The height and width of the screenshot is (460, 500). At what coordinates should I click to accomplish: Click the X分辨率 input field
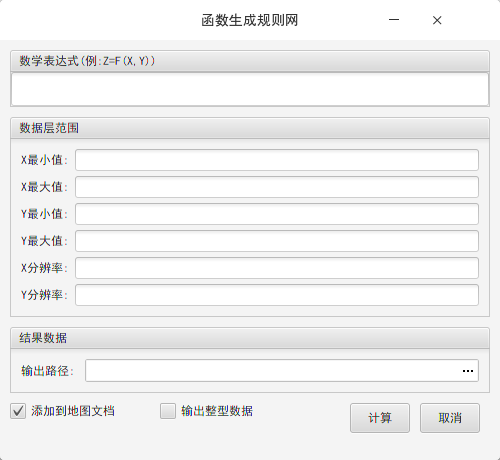[277, 268]
